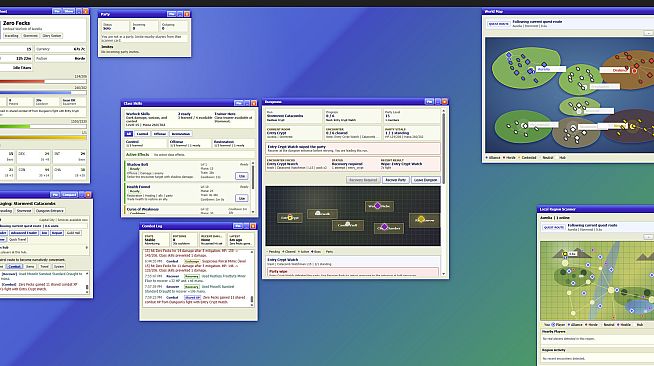Select the lower purple diamond dungeon room node
Image resolution: width=654 pixels, height=366 pixels.
pyautogui.click(x=385, y=228)
